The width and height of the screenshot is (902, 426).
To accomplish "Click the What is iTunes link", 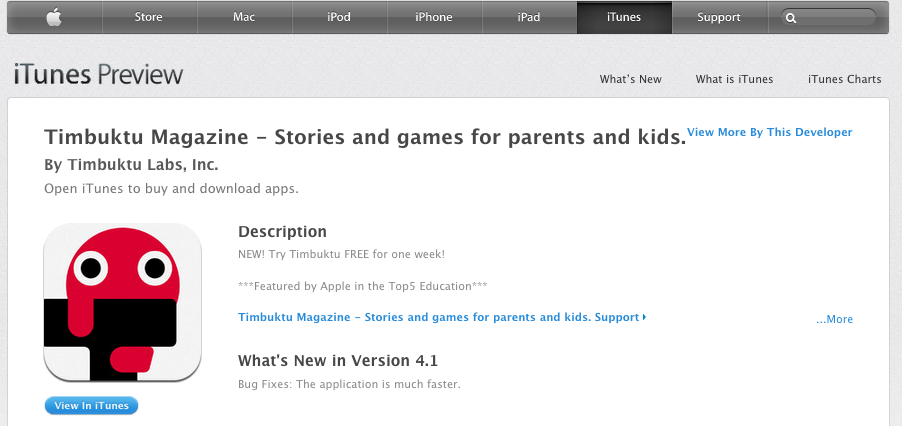I will tap(734, 79).
